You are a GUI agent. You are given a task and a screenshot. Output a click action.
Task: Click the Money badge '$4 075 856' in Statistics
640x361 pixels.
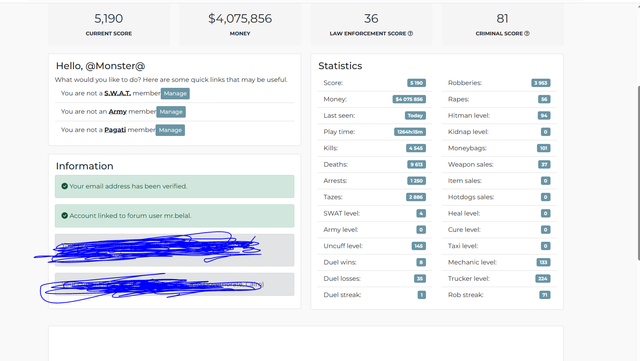tap(409, 99)
